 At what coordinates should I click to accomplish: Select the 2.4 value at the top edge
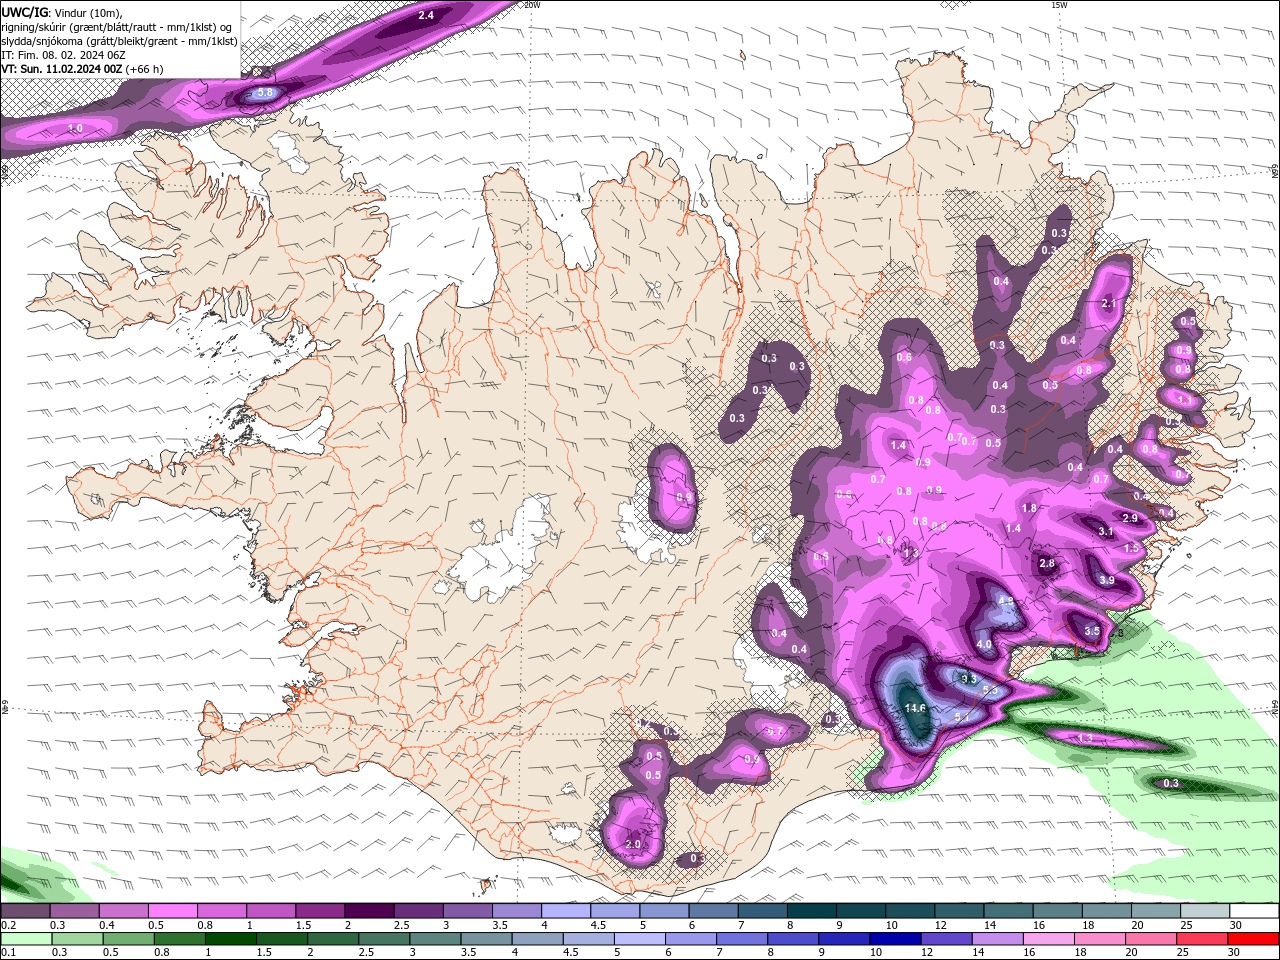[x=426, y=15]
